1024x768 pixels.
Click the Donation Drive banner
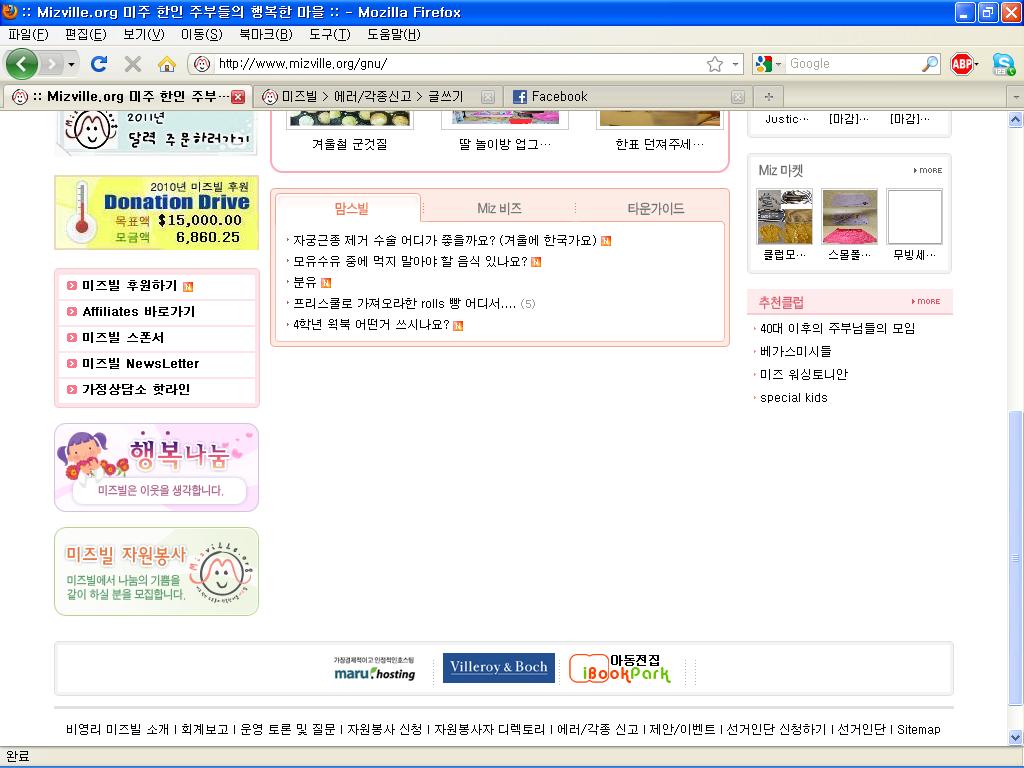(156, 212)
